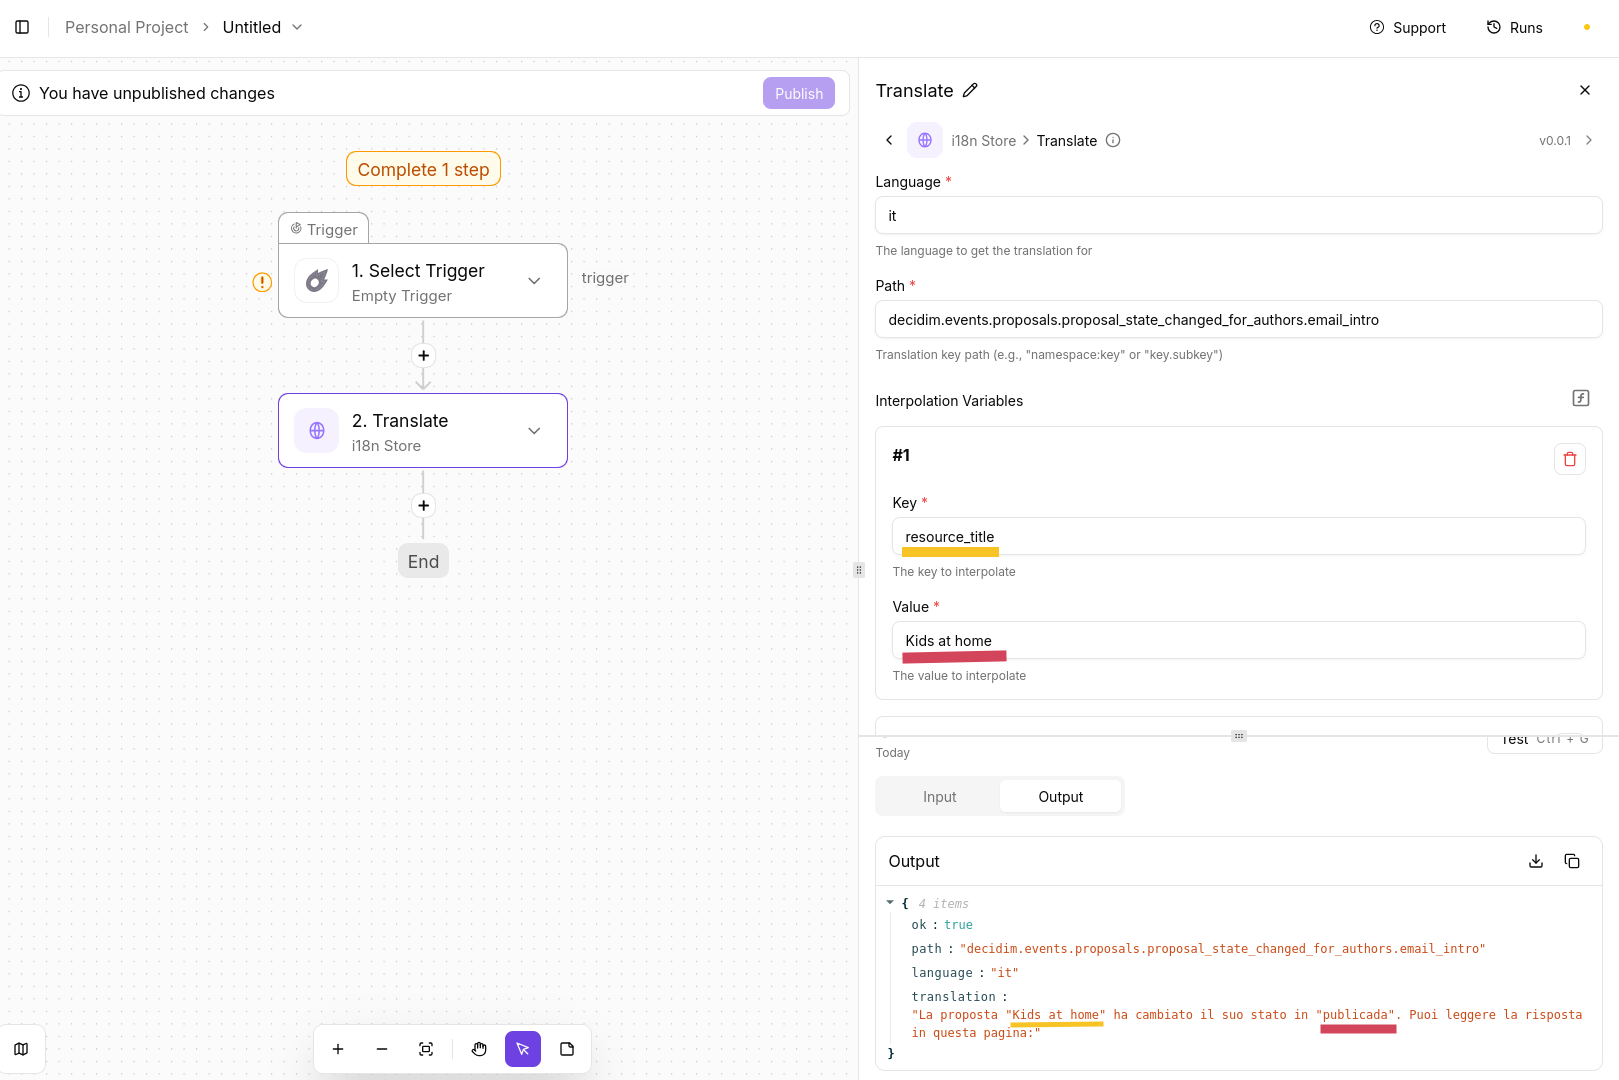Select the Empty Trigger step icon
The height and width of the screenshot is (1080, 1619).
pyautogui.click(x=317, y=281)
